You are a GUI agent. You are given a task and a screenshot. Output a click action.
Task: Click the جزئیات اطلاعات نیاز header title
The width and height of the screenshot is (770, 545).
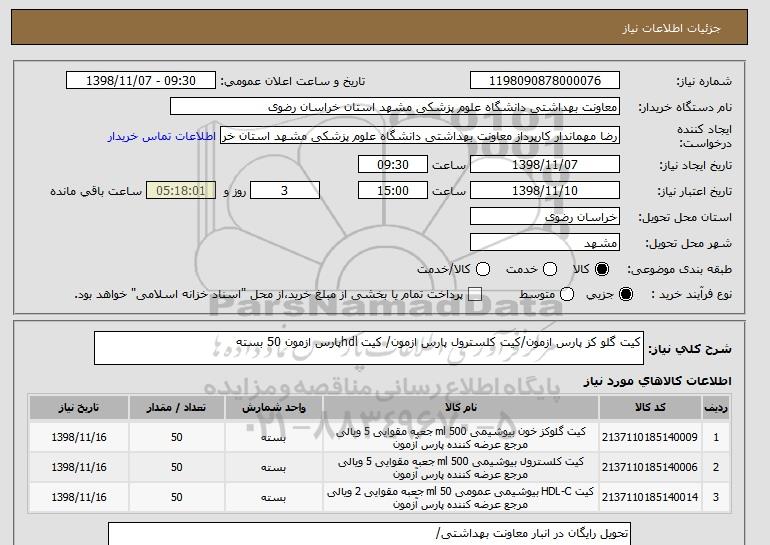tap(671, 28)
